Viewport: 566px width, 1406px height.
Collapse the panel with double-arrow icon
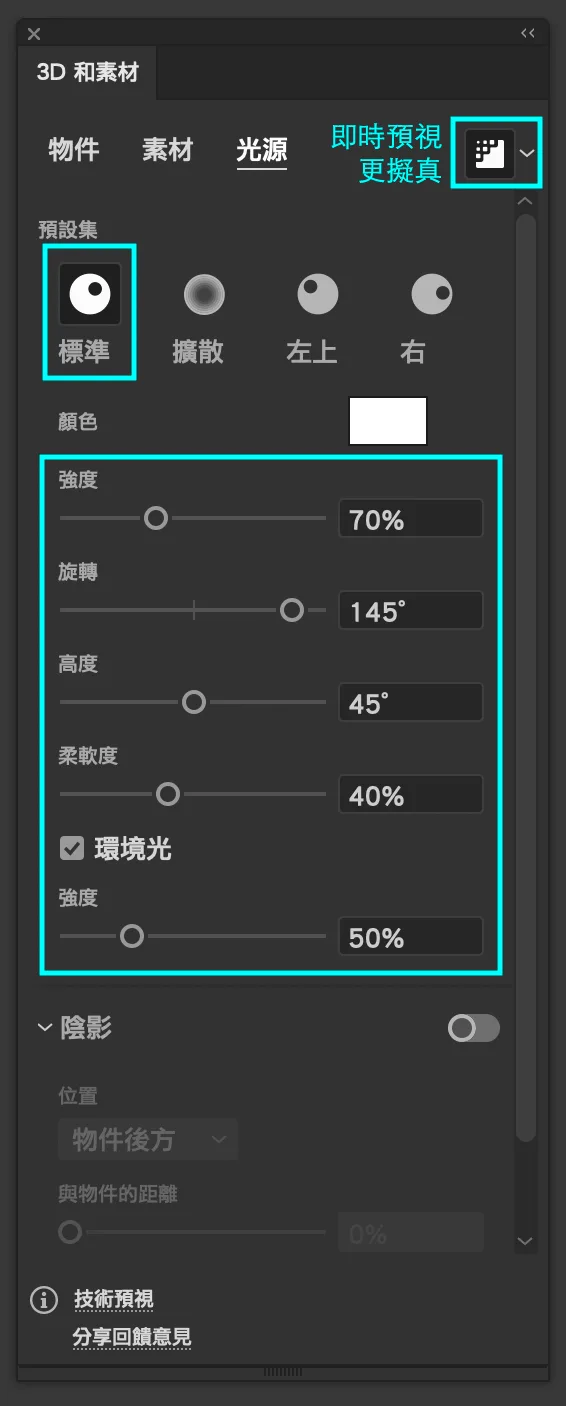tap(528, 33)
